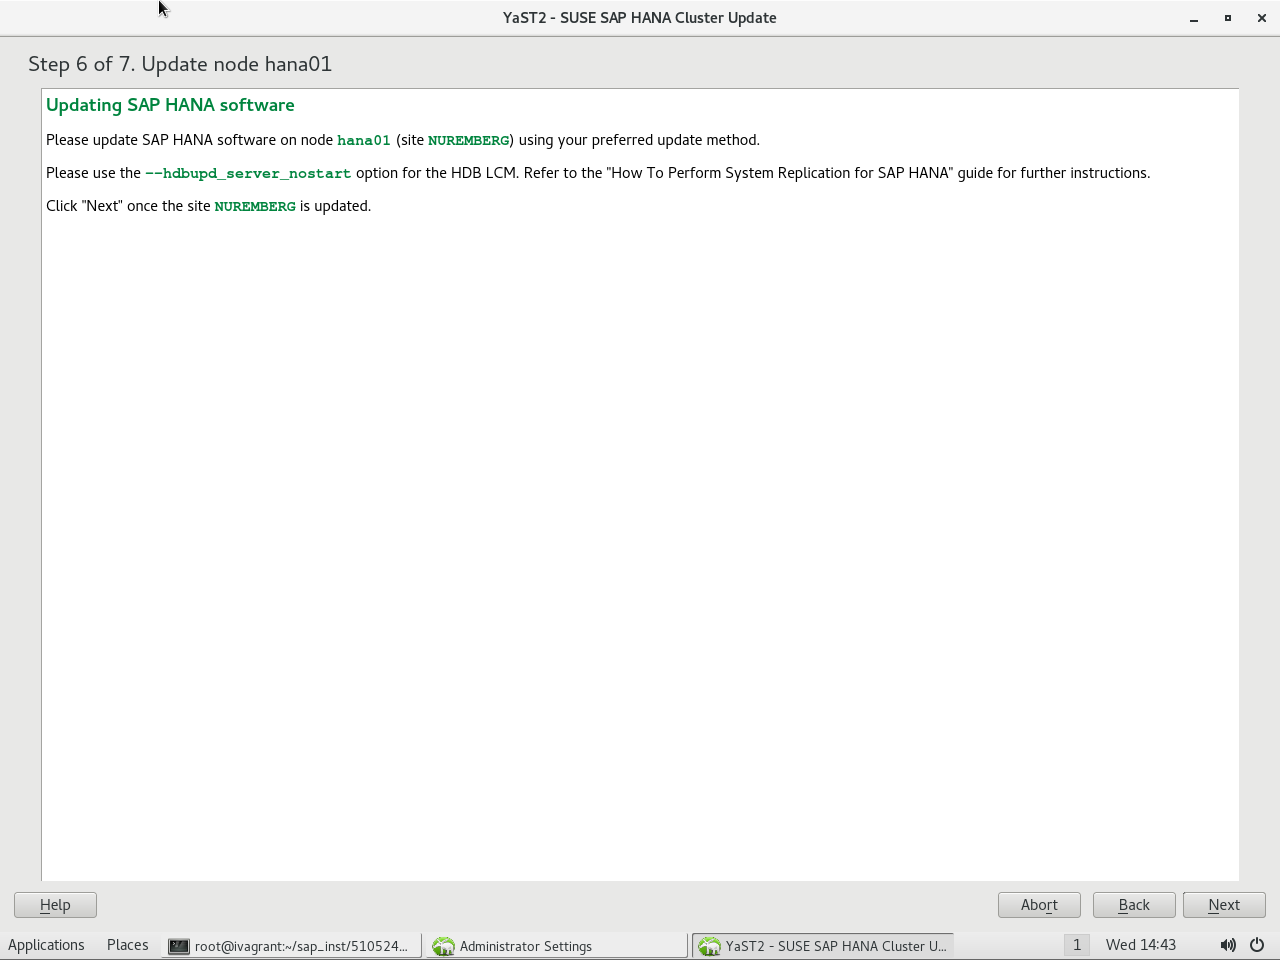Go back with the Back button

[x=1134, y=905]
